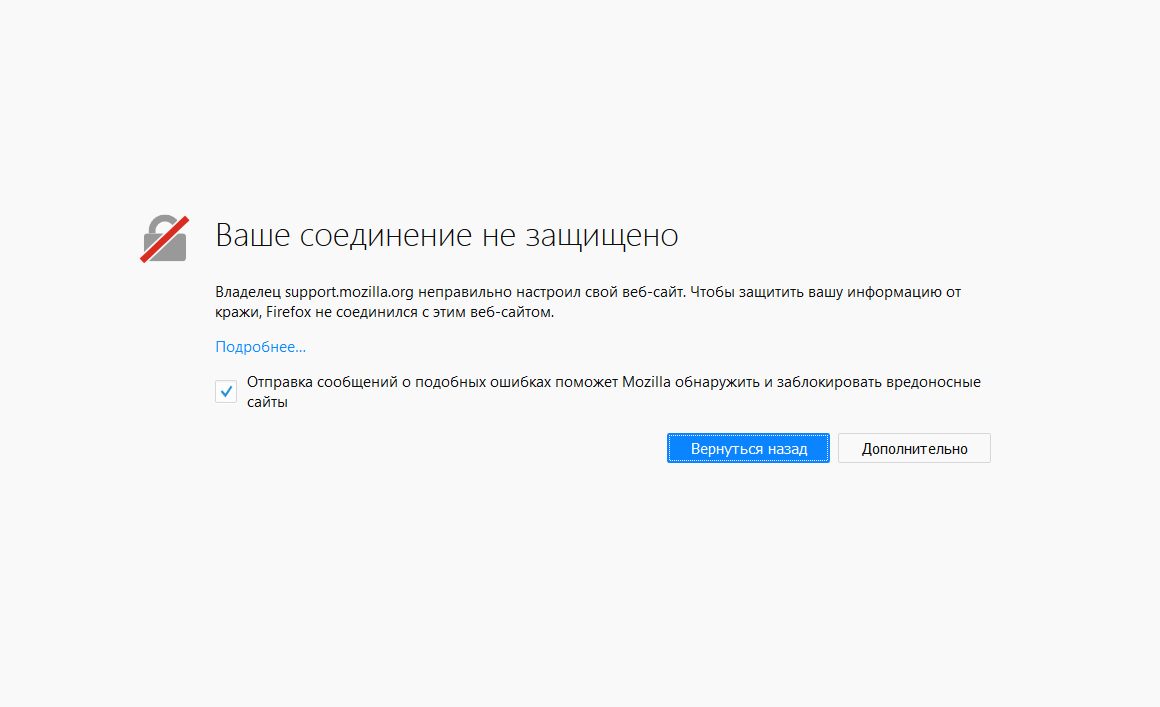Click the crossed-out padlock icon
This screenshot has height=707, width=1160.
tap(165, 238)
